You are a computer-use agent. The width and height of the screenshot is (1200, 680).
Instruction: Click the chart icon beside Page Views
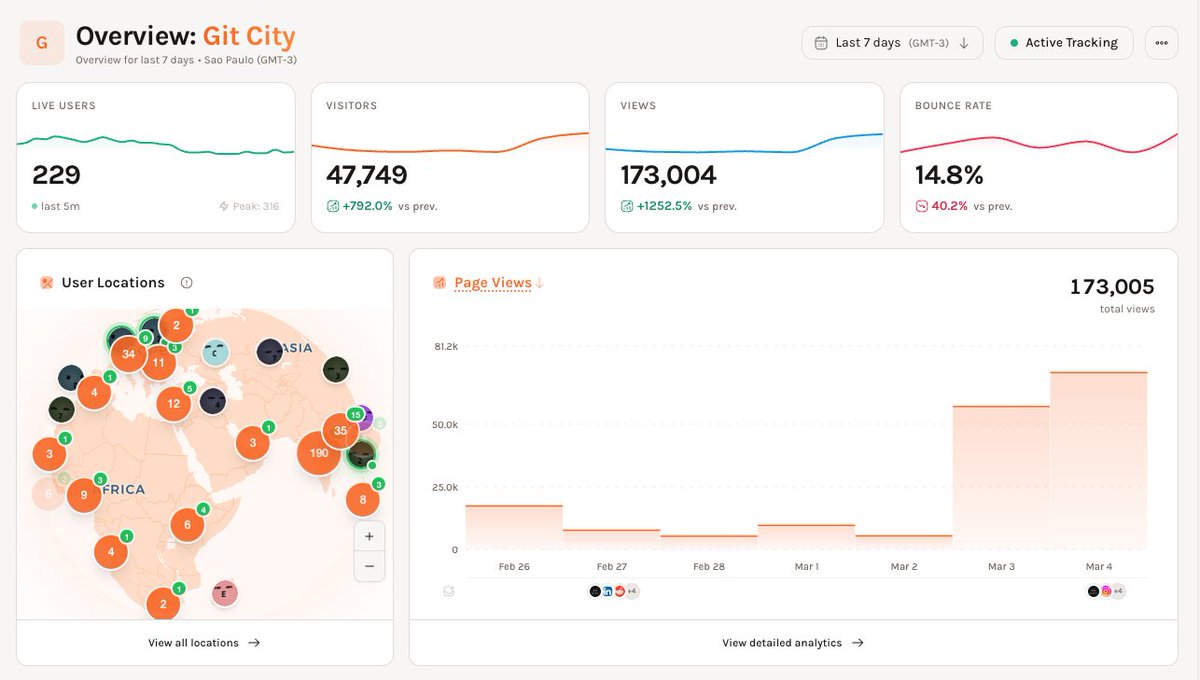(x=439, y=283)
